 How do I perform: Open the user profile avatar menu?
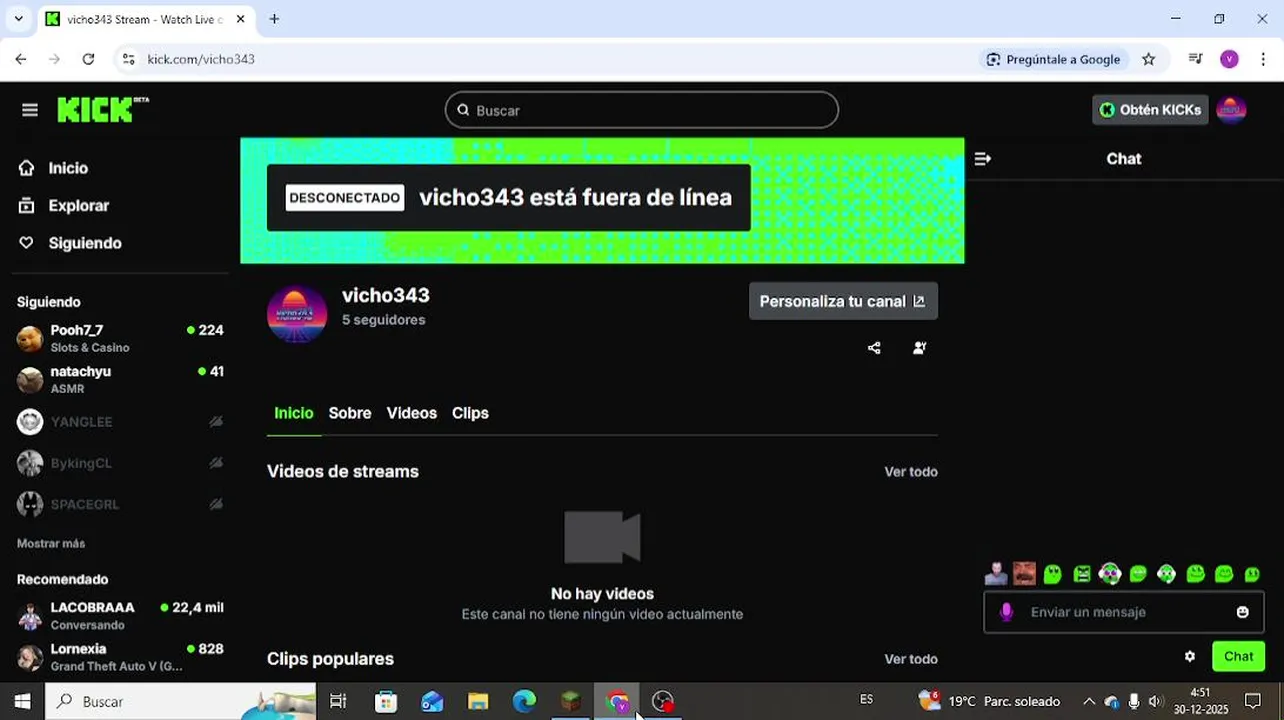(x=1231, y=110)
